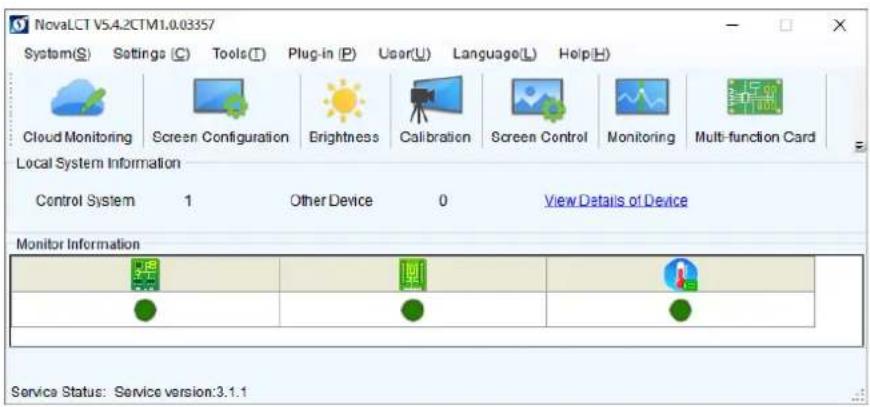
Task: Click the NovaLCT title bar app icon
Action: 19,25
